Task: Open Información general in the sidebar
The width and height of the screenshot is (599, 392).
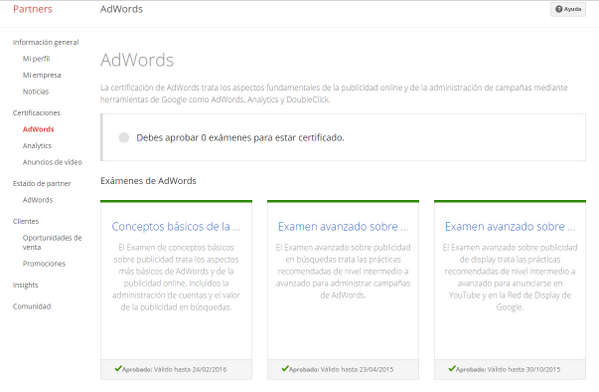Action: [x=46, y=42]
